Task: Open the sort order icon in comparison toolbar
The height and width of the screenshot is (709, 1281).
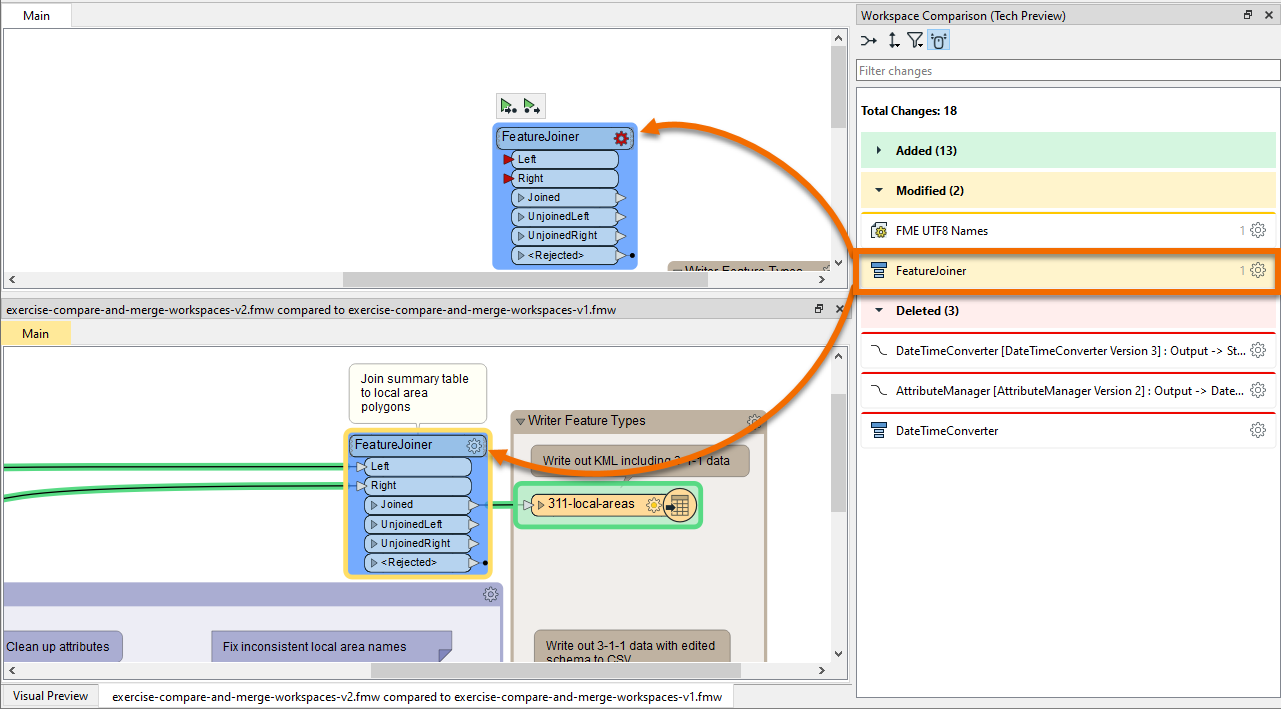Action: tap(893, 40)
